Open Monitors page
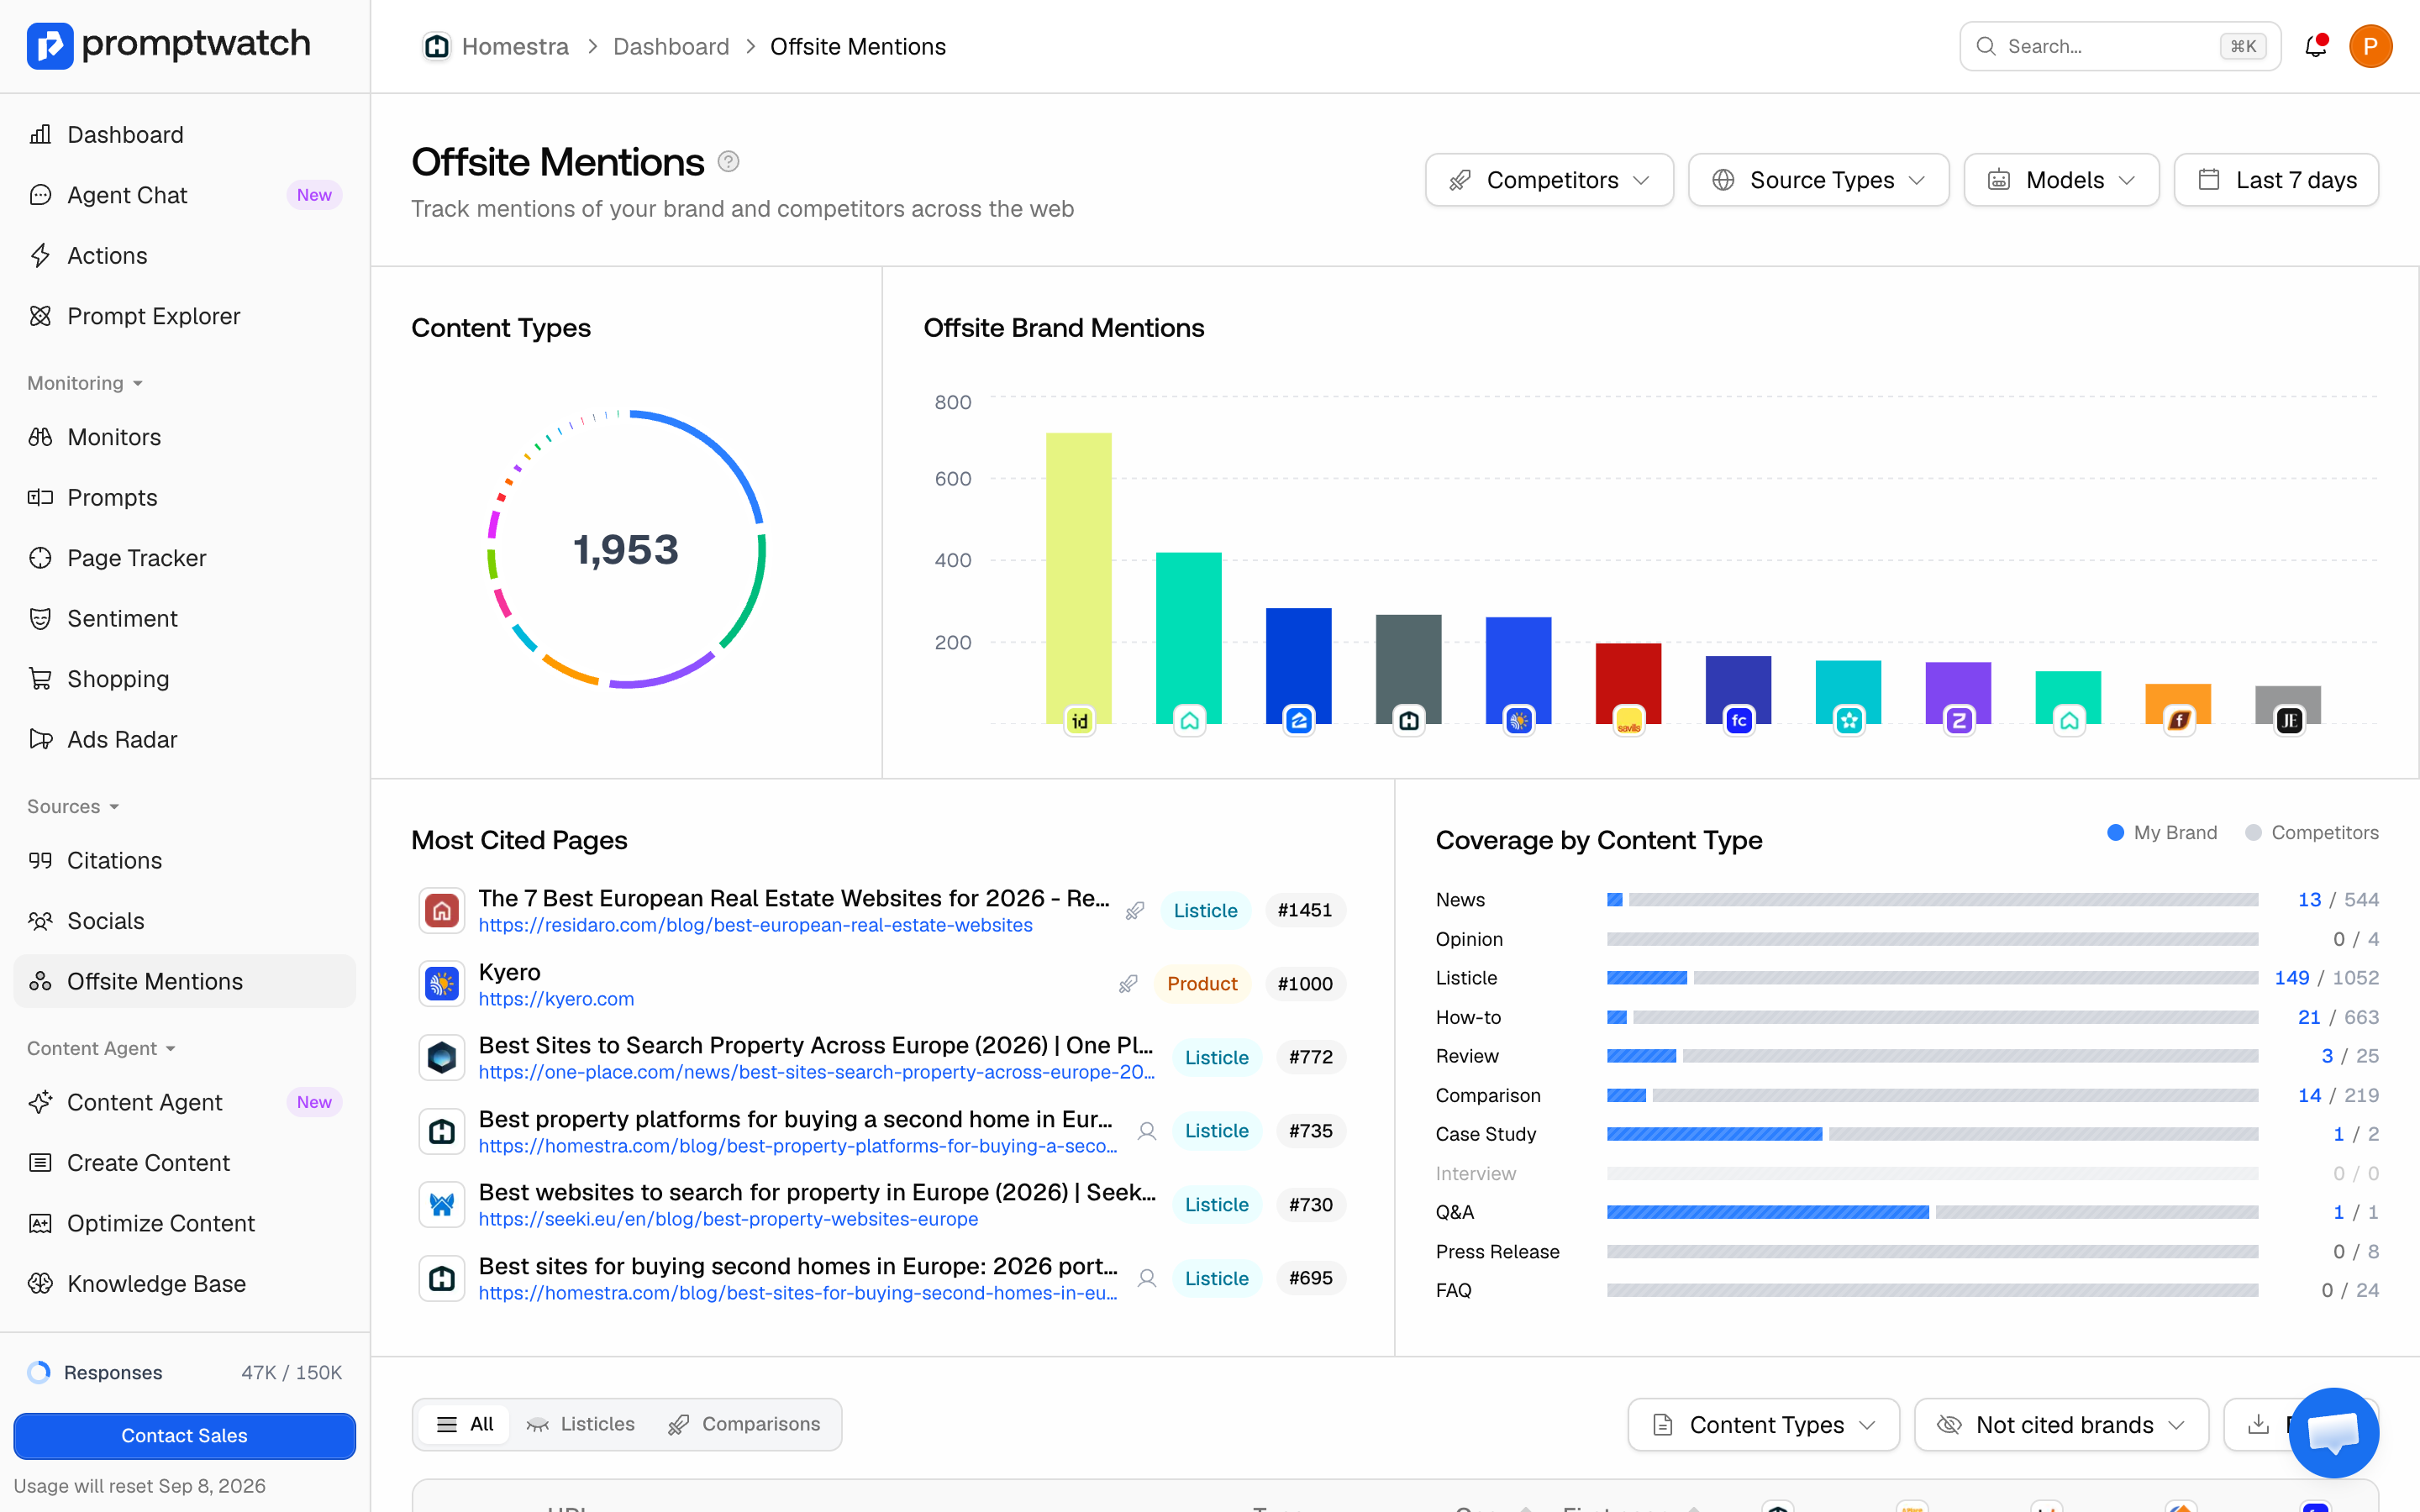The width and height of the screenshot is (2420, 1512). click(x=114, y=437)
